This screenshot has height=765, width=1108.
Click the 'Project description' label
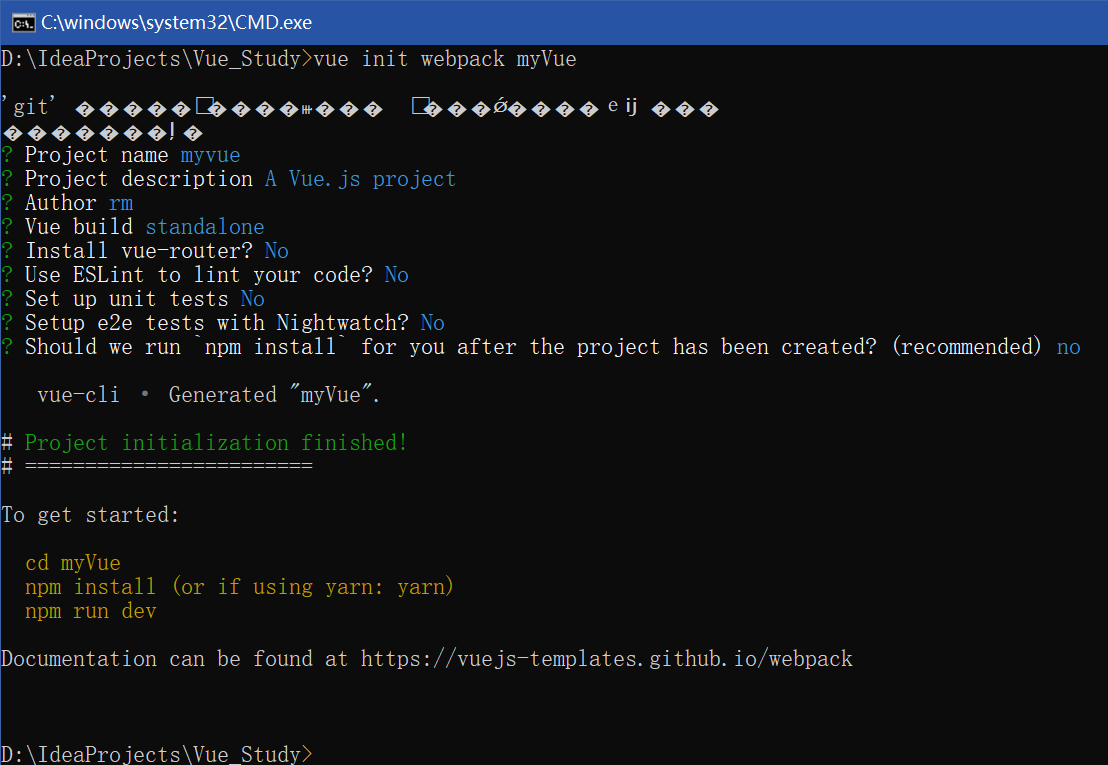tap(138, 179)
